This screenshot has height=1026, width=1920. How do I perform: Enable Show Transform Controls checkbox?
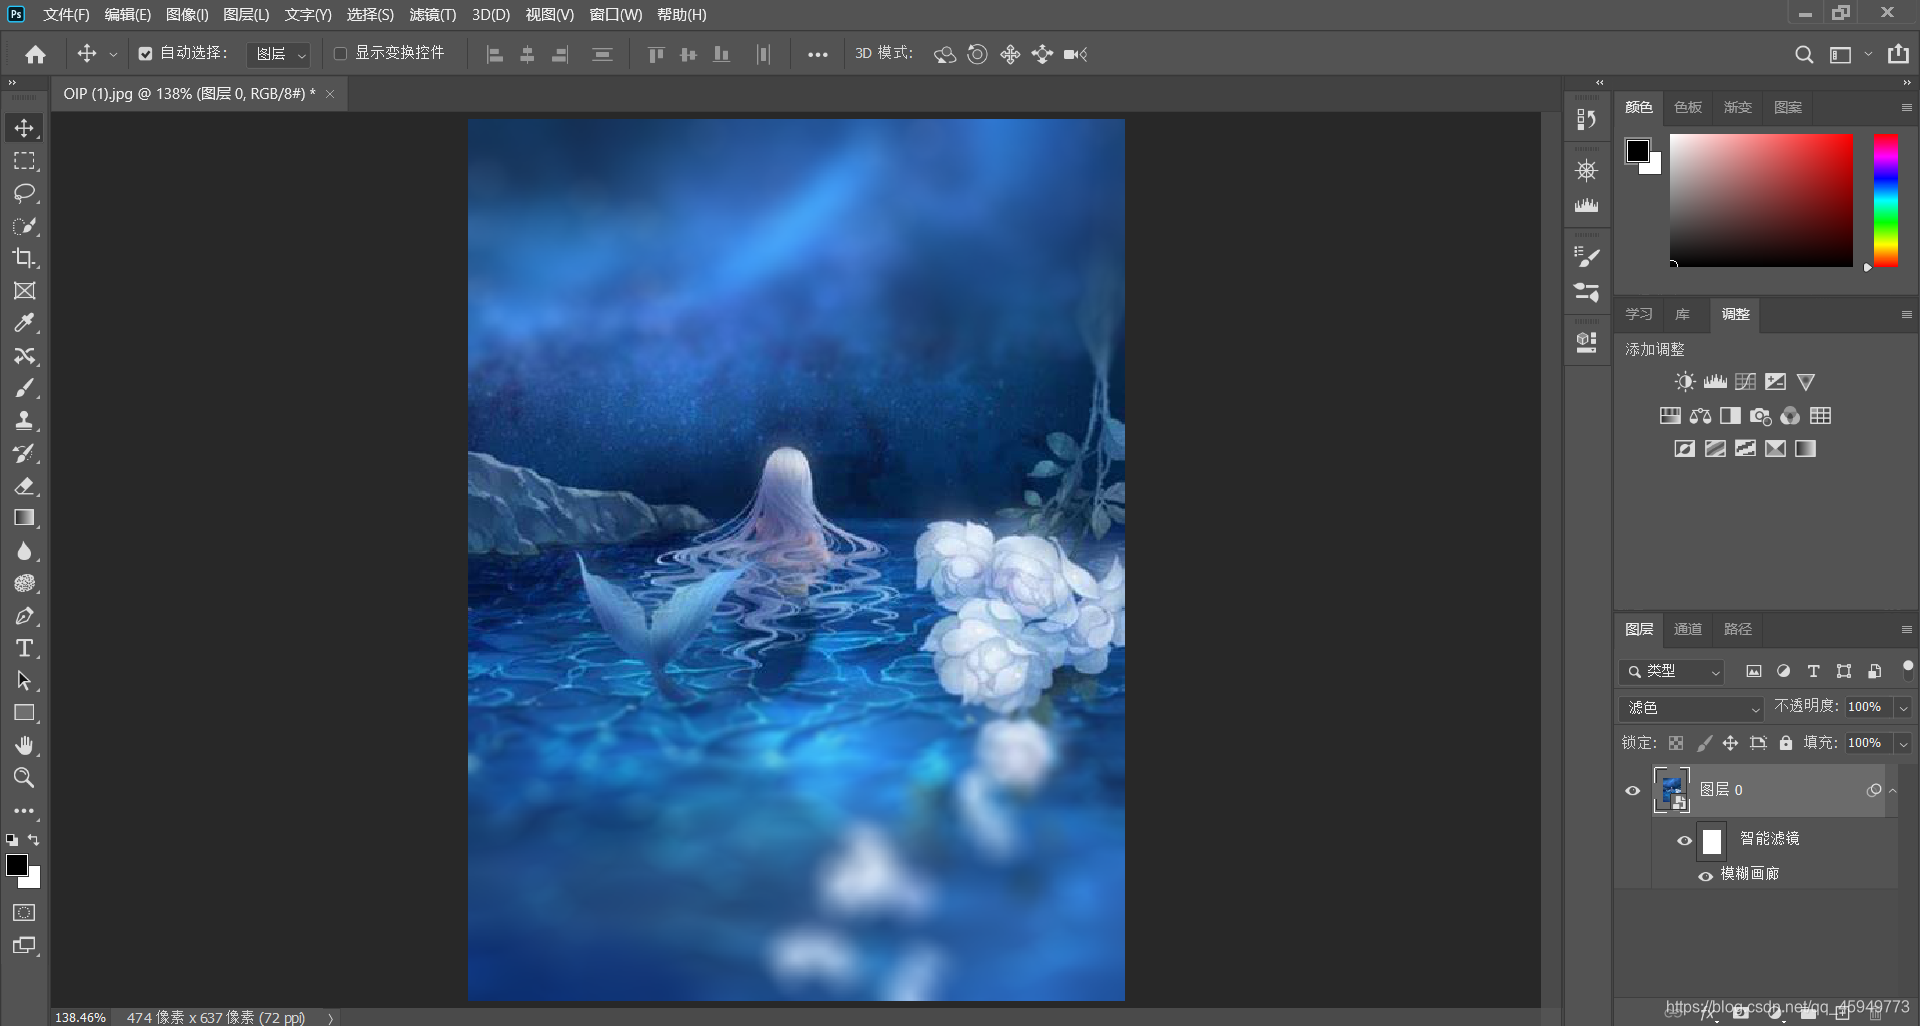[x=340, y=53]
